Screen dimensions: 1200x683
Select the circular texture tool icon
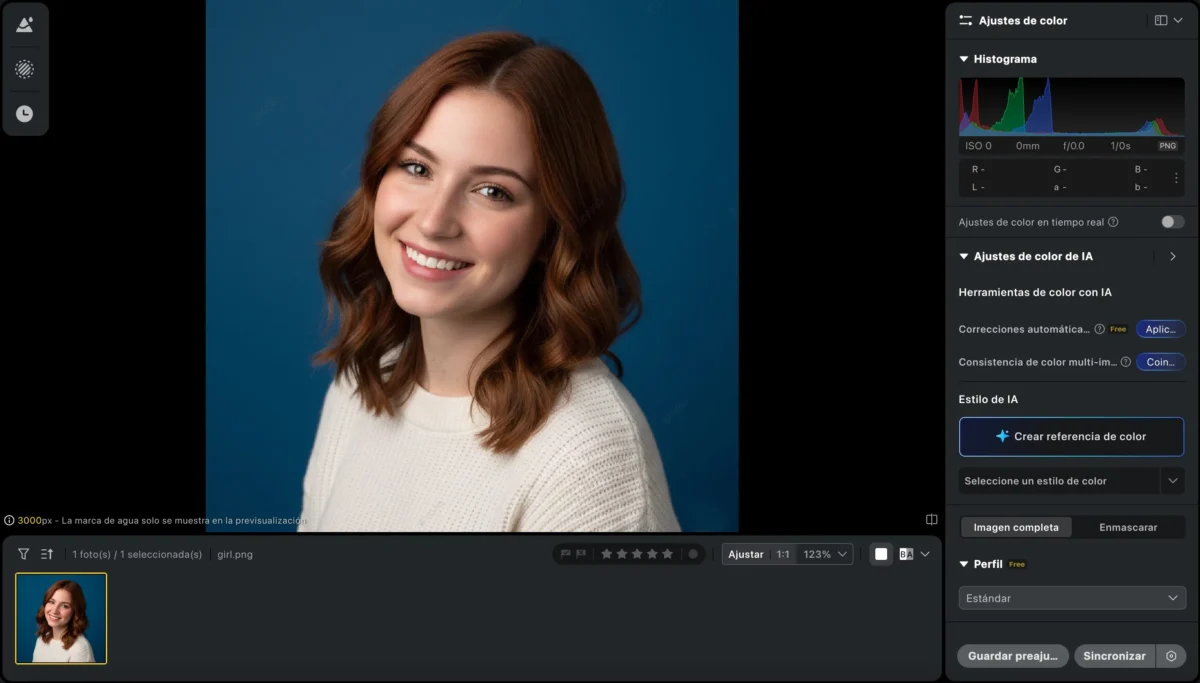point(25,69)
